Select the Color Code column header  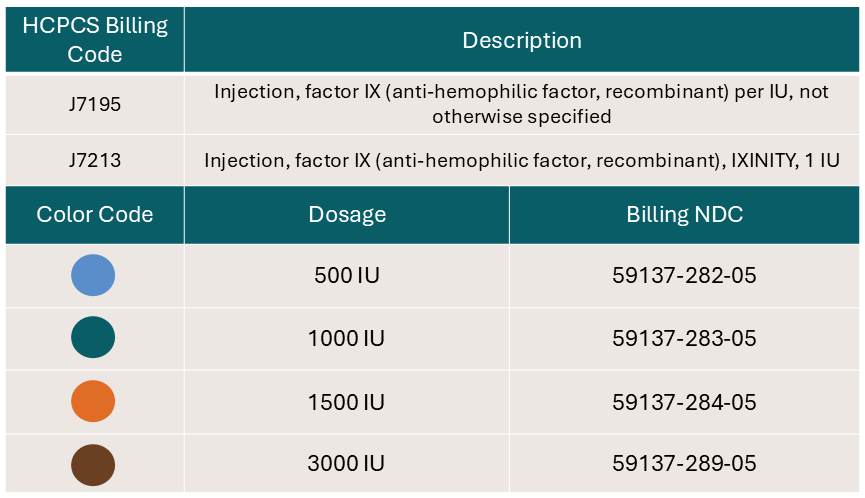tap(95, 215)
